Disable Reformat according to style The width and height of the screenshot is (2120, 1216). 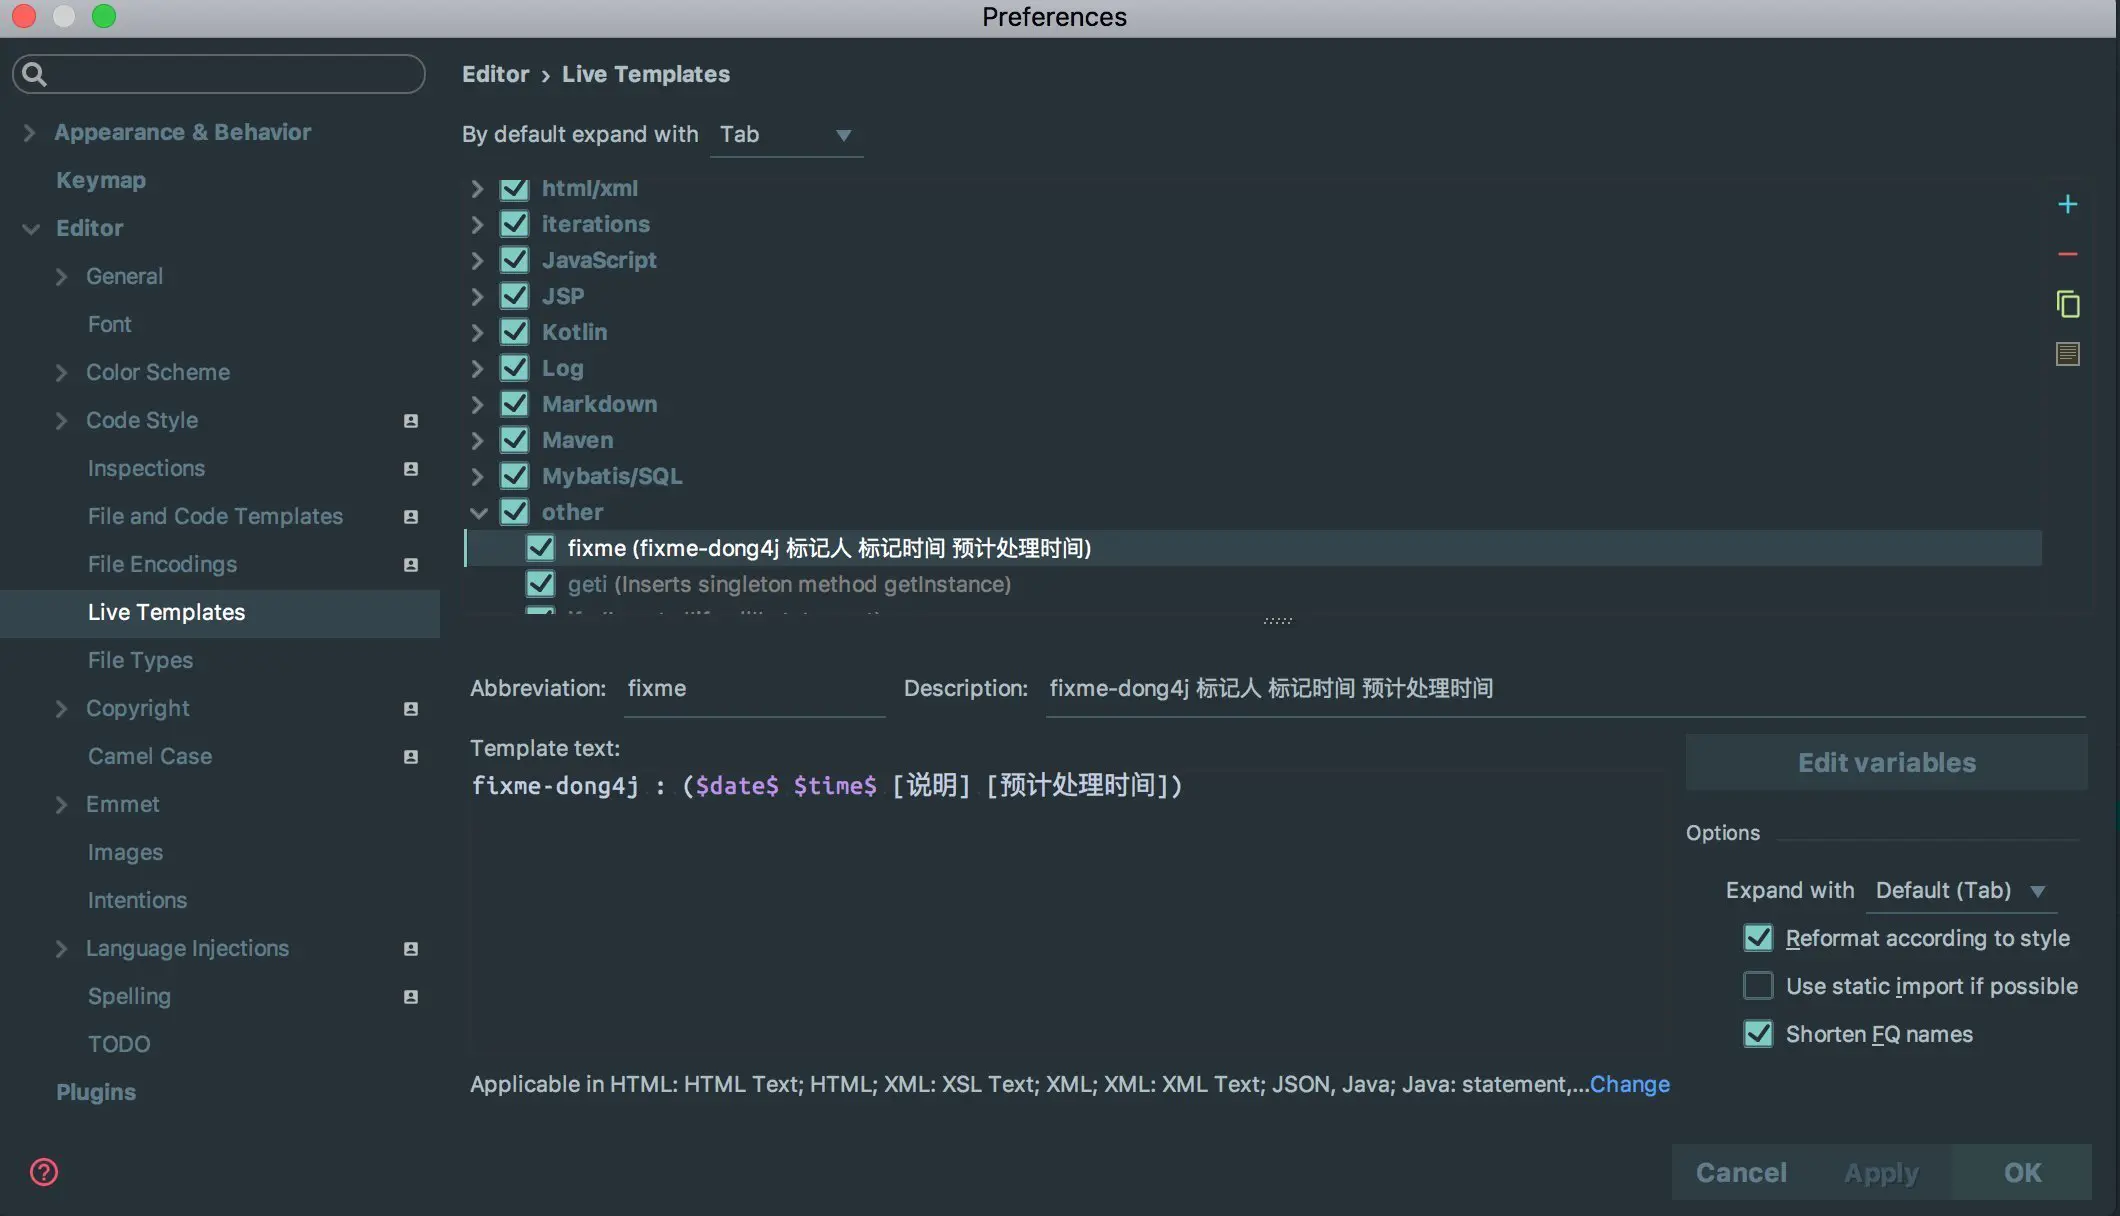[1758, 937]
